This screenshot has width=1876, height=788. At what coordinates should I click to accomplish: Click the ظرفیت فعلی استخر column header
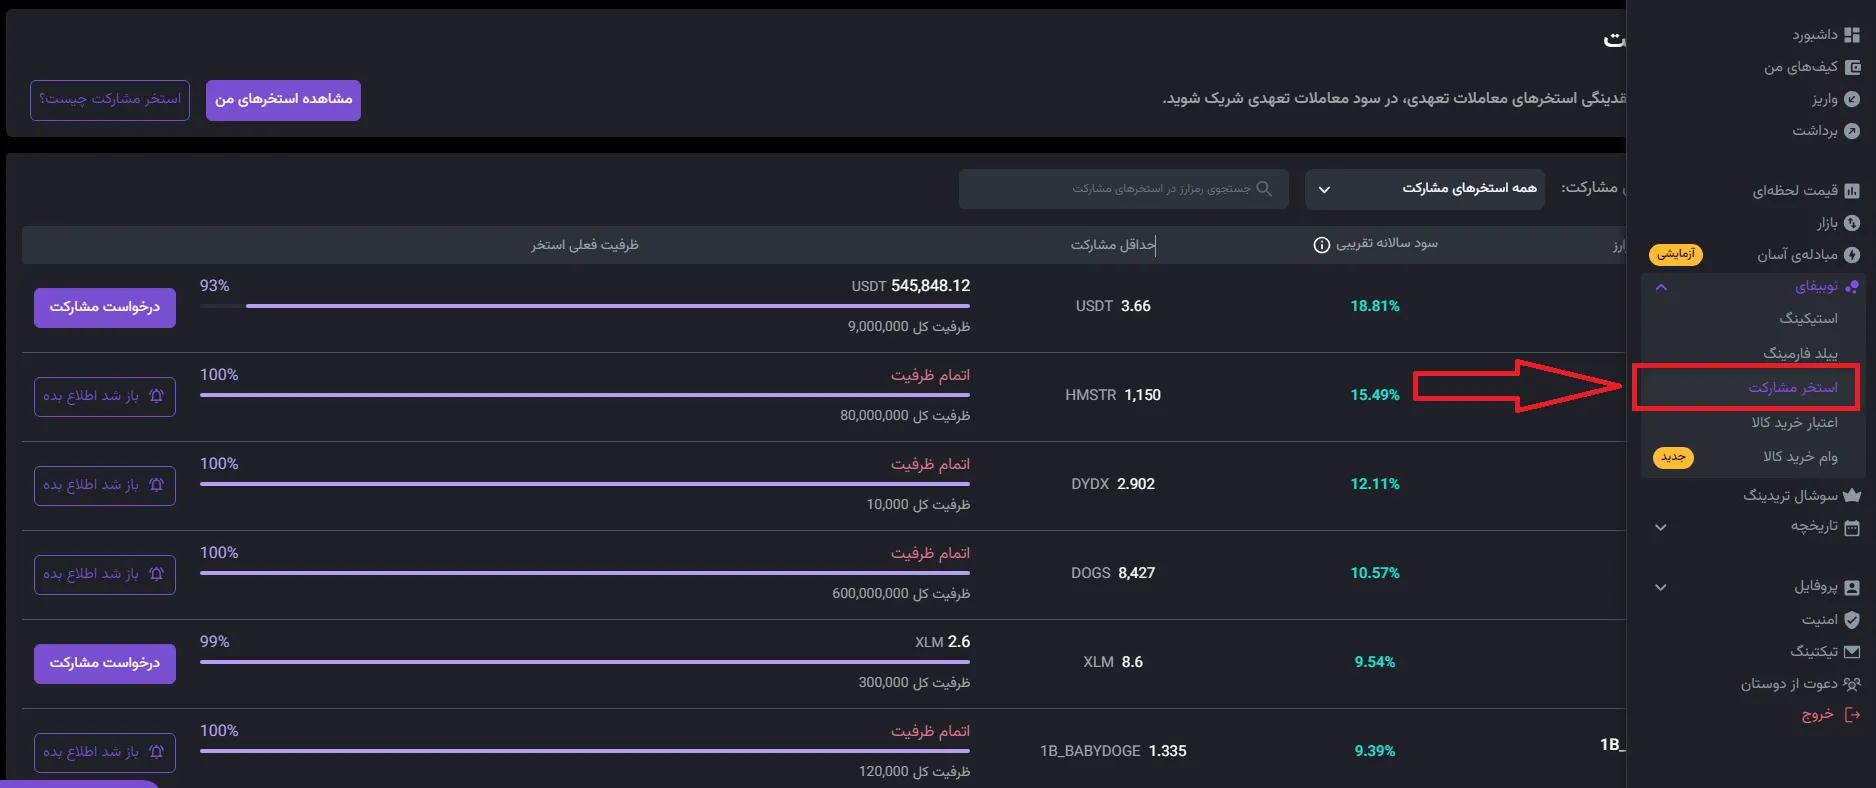click(x=585, y=245)
